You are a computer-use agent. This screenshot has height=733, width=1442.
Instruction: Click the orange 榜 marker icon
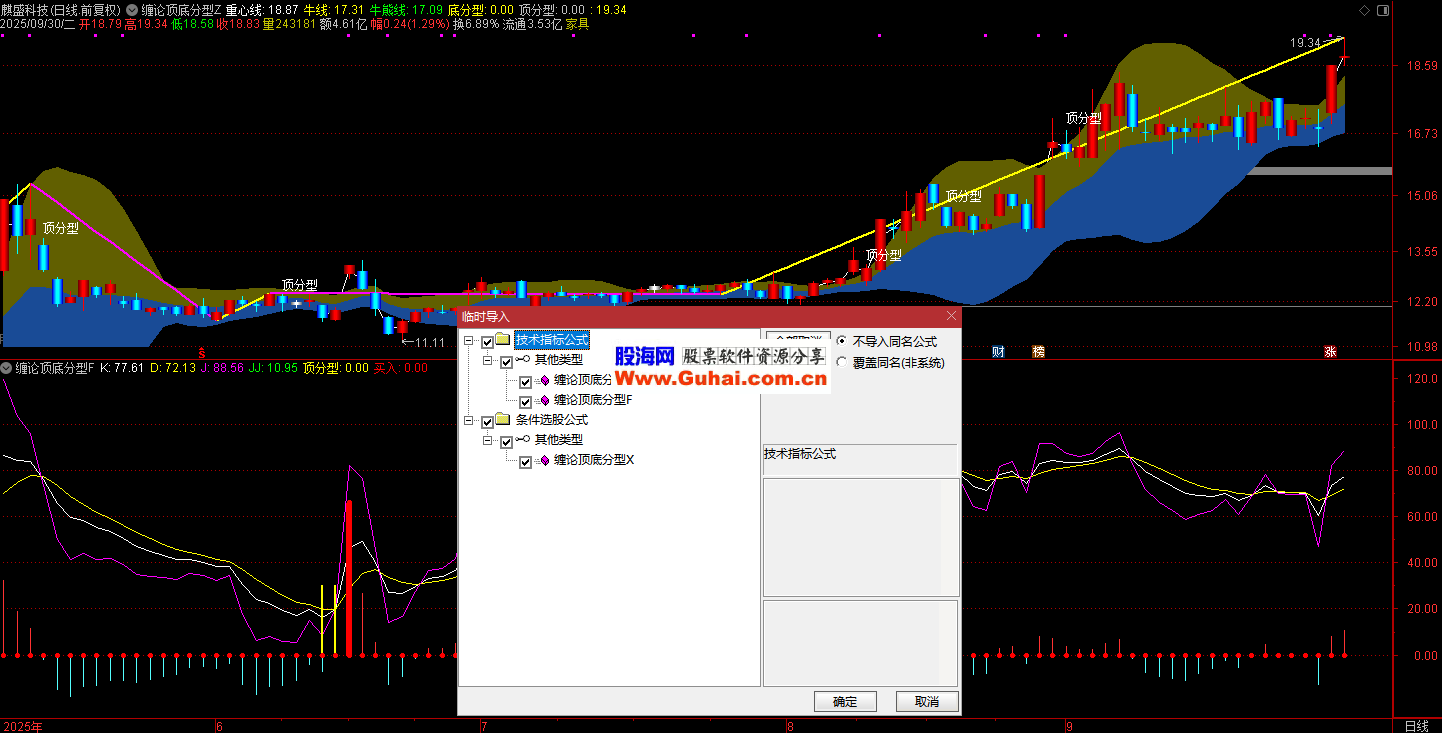pyautogui.click(x=1038, y=352)
